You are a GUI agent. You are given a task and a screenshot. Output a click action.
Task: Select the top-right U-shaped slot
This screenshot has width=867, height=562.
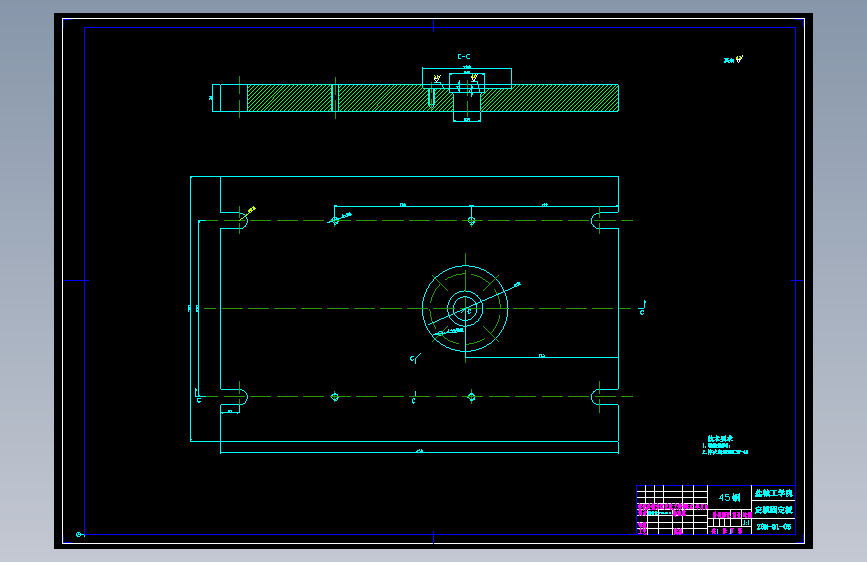point(604,221)
